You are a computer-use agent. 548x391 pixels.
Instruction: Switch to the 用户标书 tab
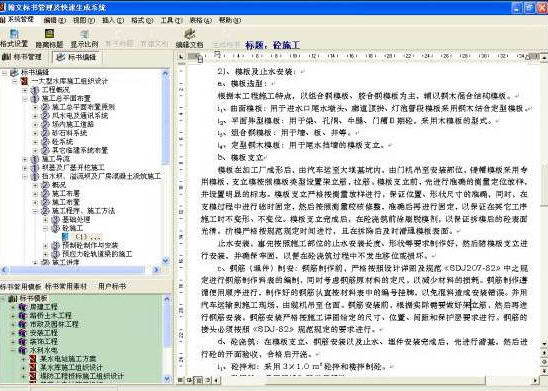[x=111, y=287]
